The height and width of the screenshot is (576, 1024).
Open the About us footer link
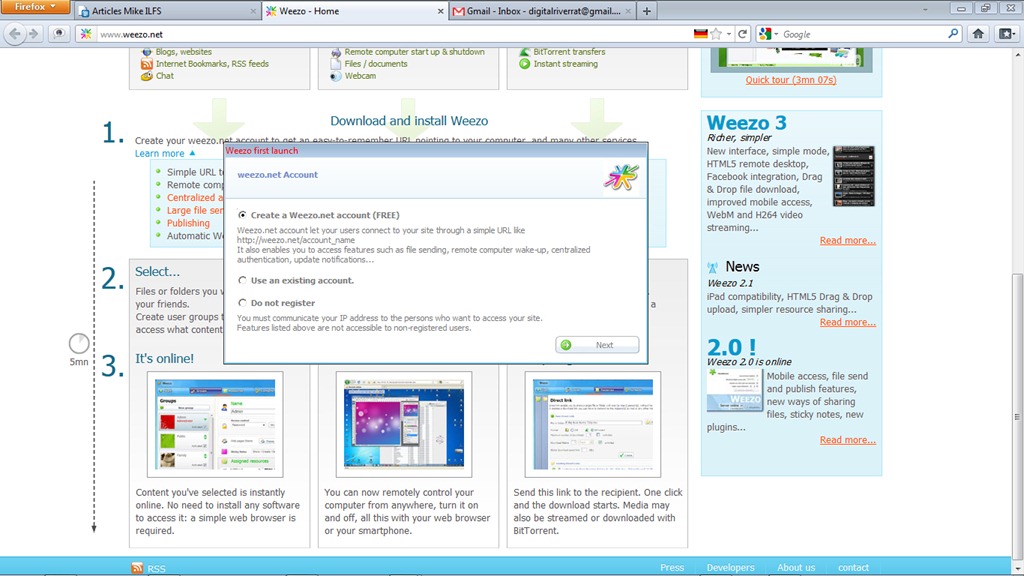[796, 568]
